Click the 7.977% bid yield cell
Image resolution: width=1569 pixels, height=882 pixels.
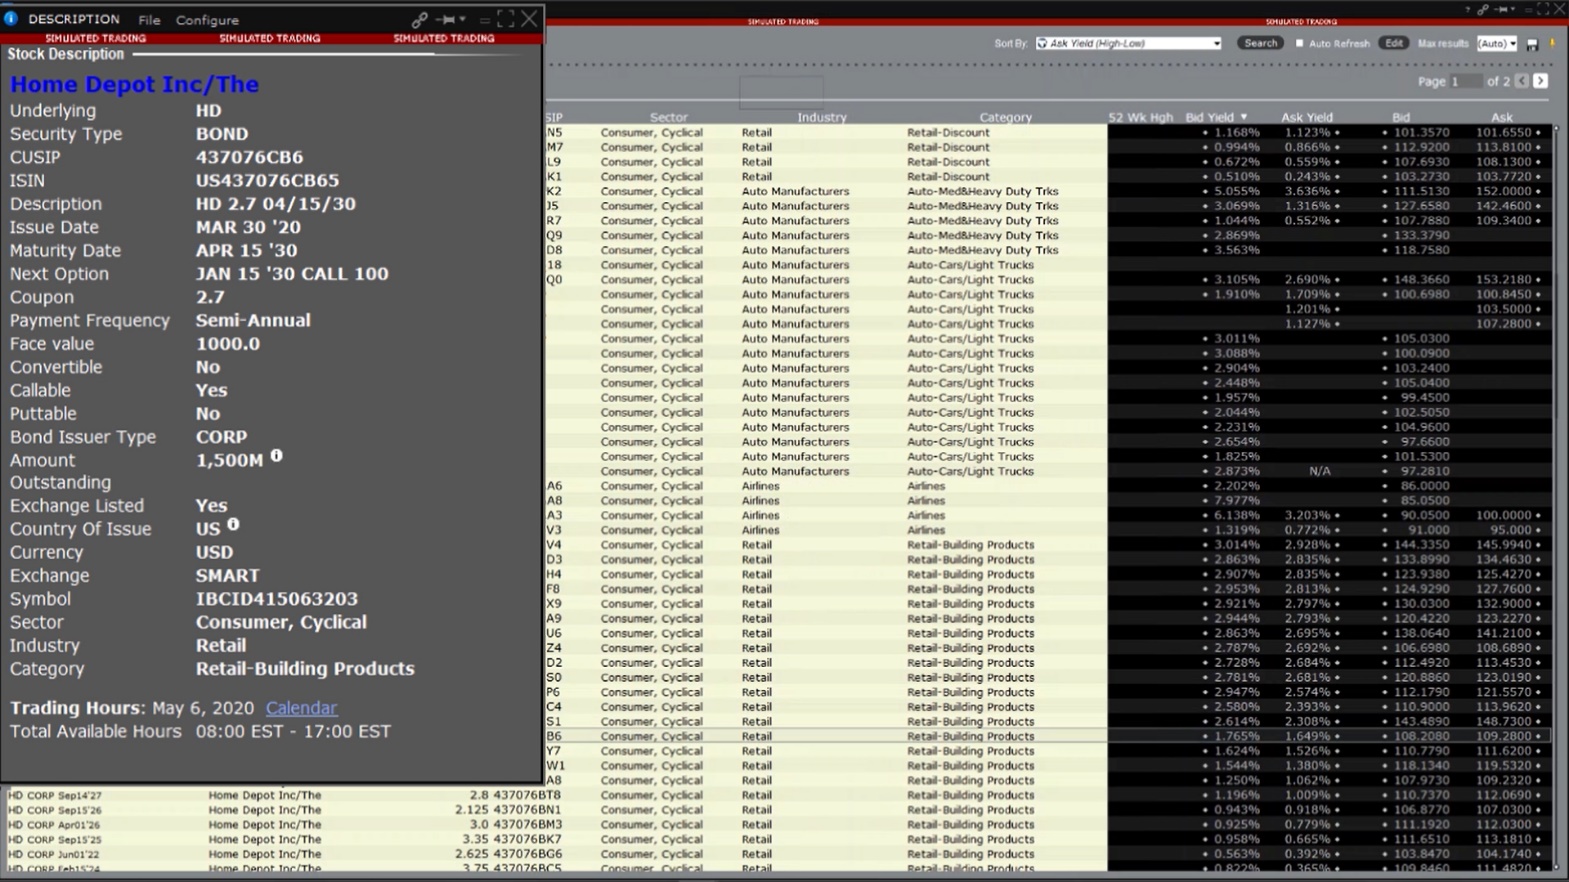(1235, 501)
